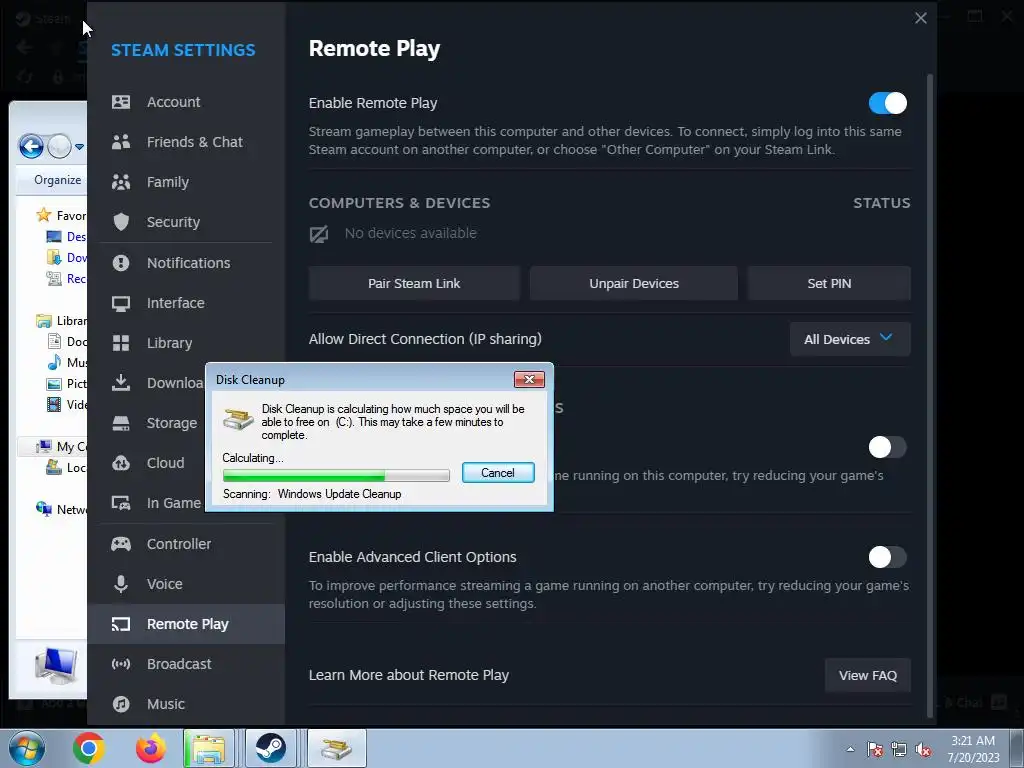Launch Firefox from the taskbar
Viewport: 1024px width, 768px height.
(150, 748)
